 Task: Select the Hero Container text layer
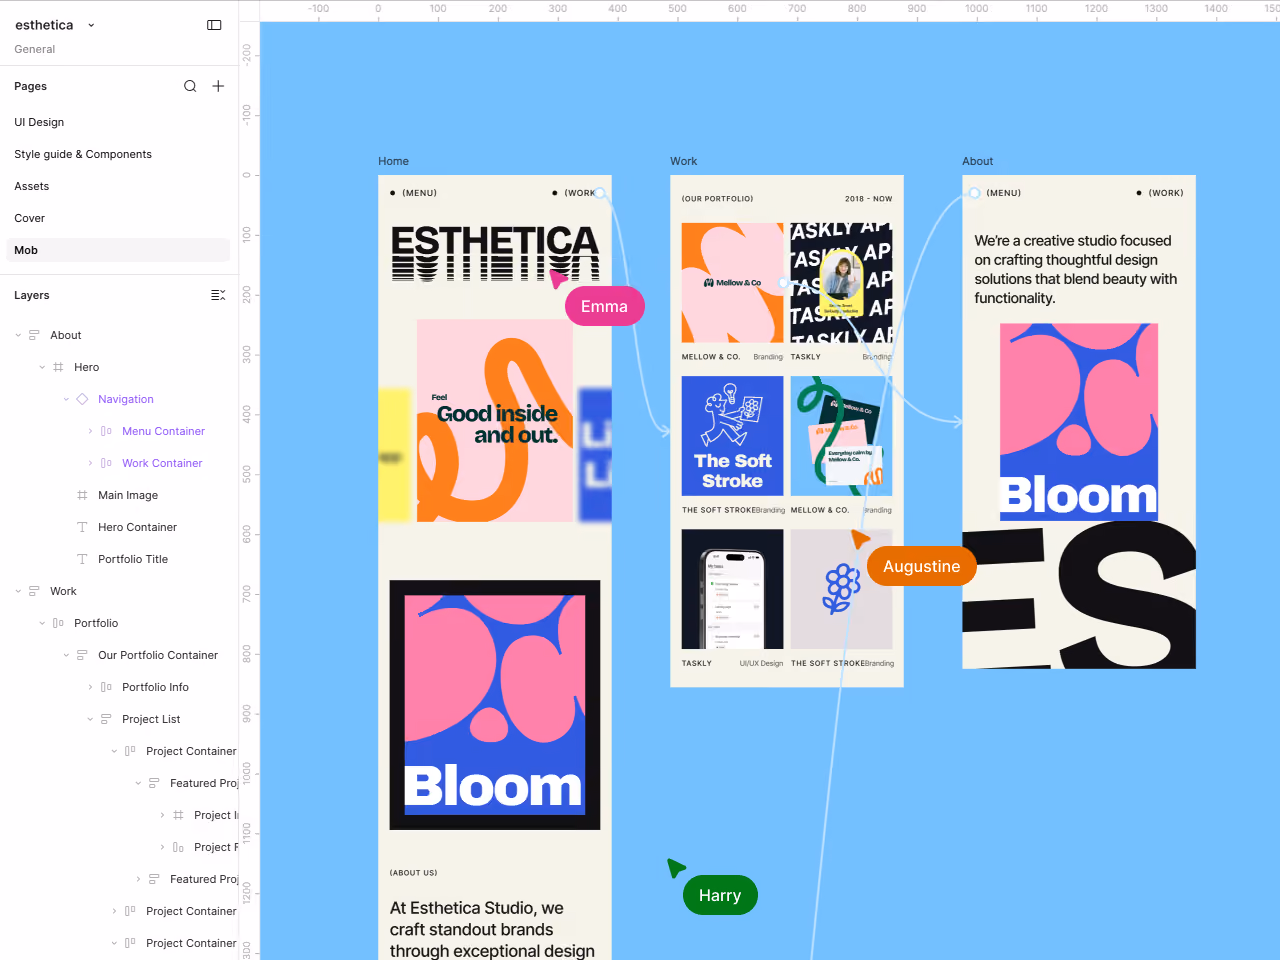137,527
